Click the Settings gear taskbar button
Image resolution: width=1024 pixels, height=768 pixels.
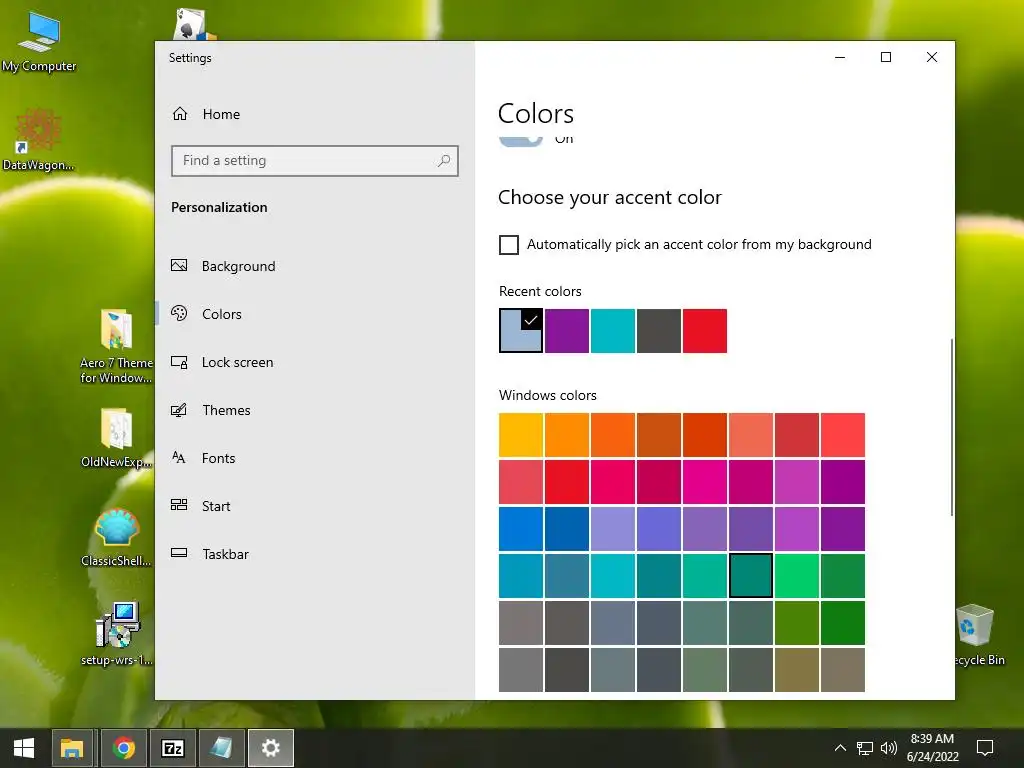click(x=270, y=748)
